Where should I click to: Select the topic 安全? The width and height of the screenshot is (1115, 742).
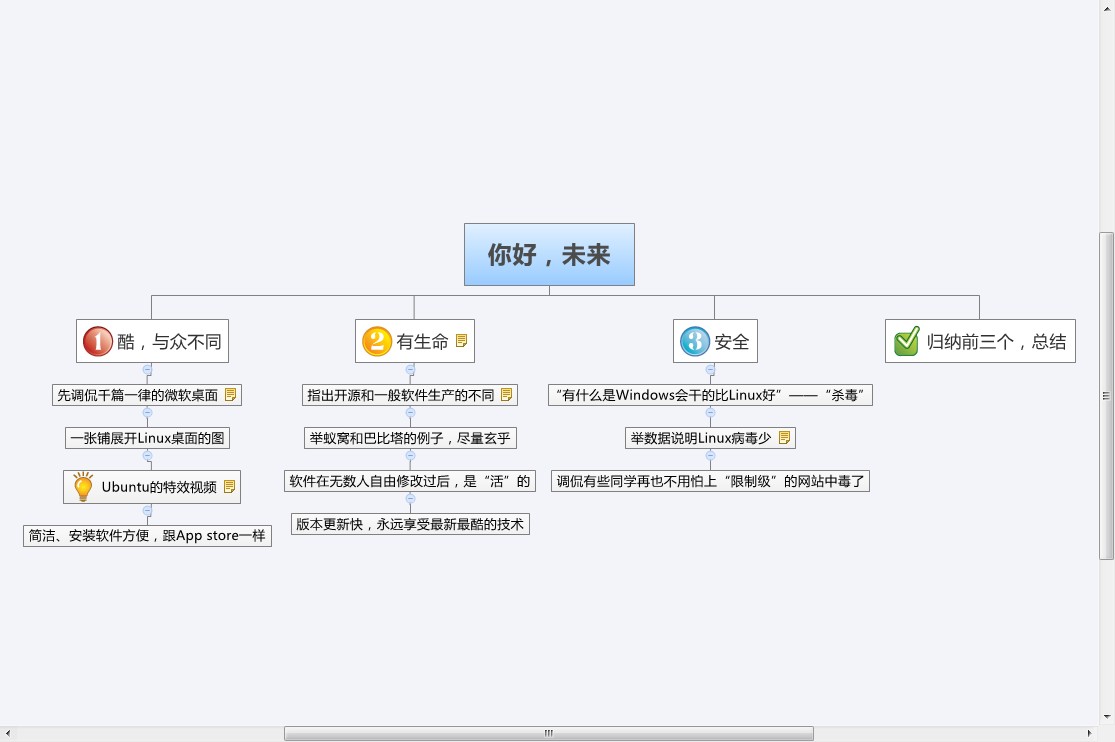pos(715,341)
